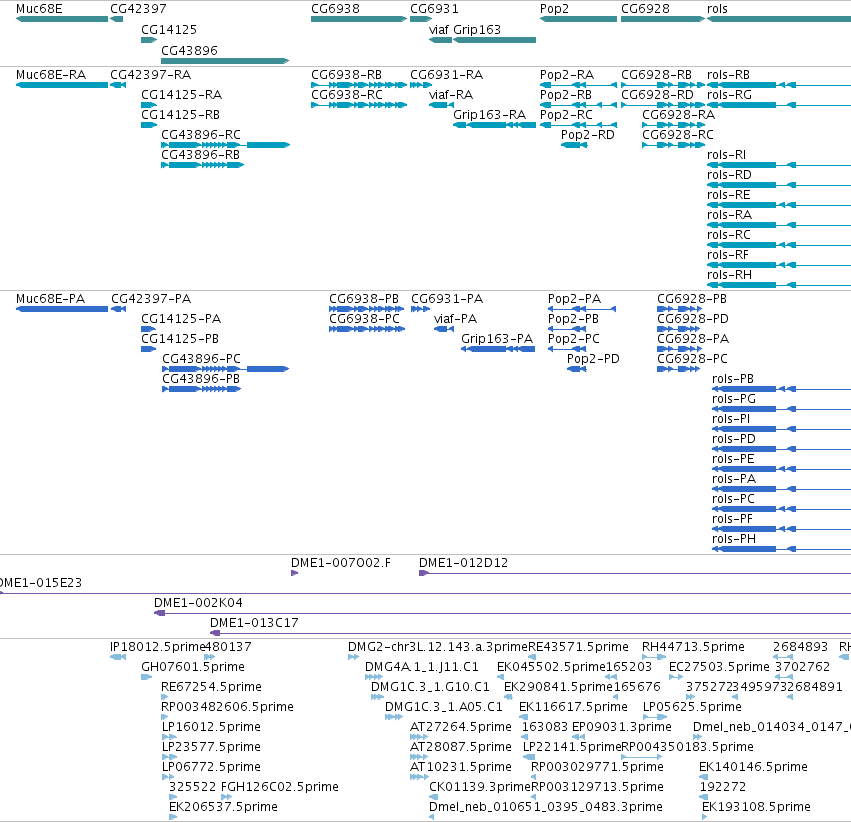The height and width of the screenshot is (822, 851).
Task: Select transcript rols-RH label
Action: coord(729,275)
